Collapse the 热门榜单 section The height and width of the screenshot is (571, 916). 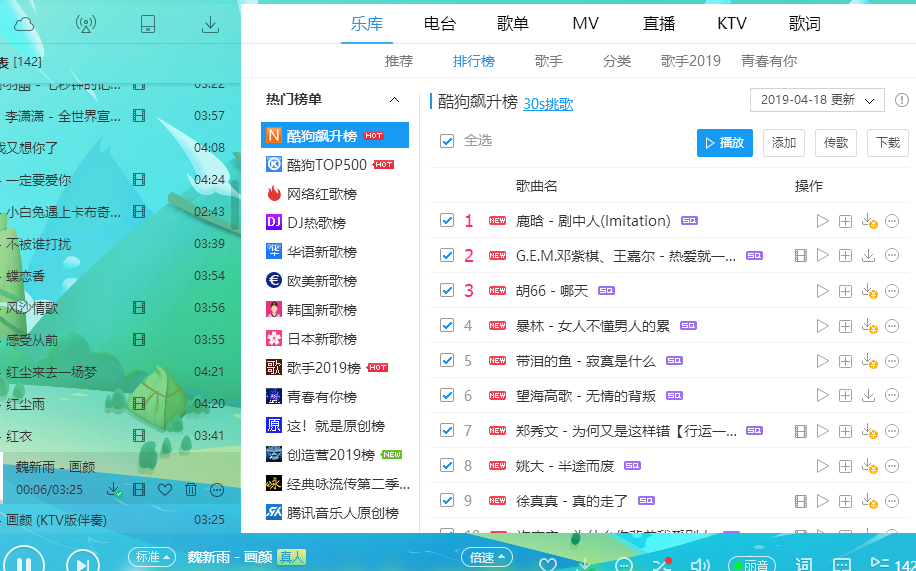pyautogui.click(x=395, y=100)
